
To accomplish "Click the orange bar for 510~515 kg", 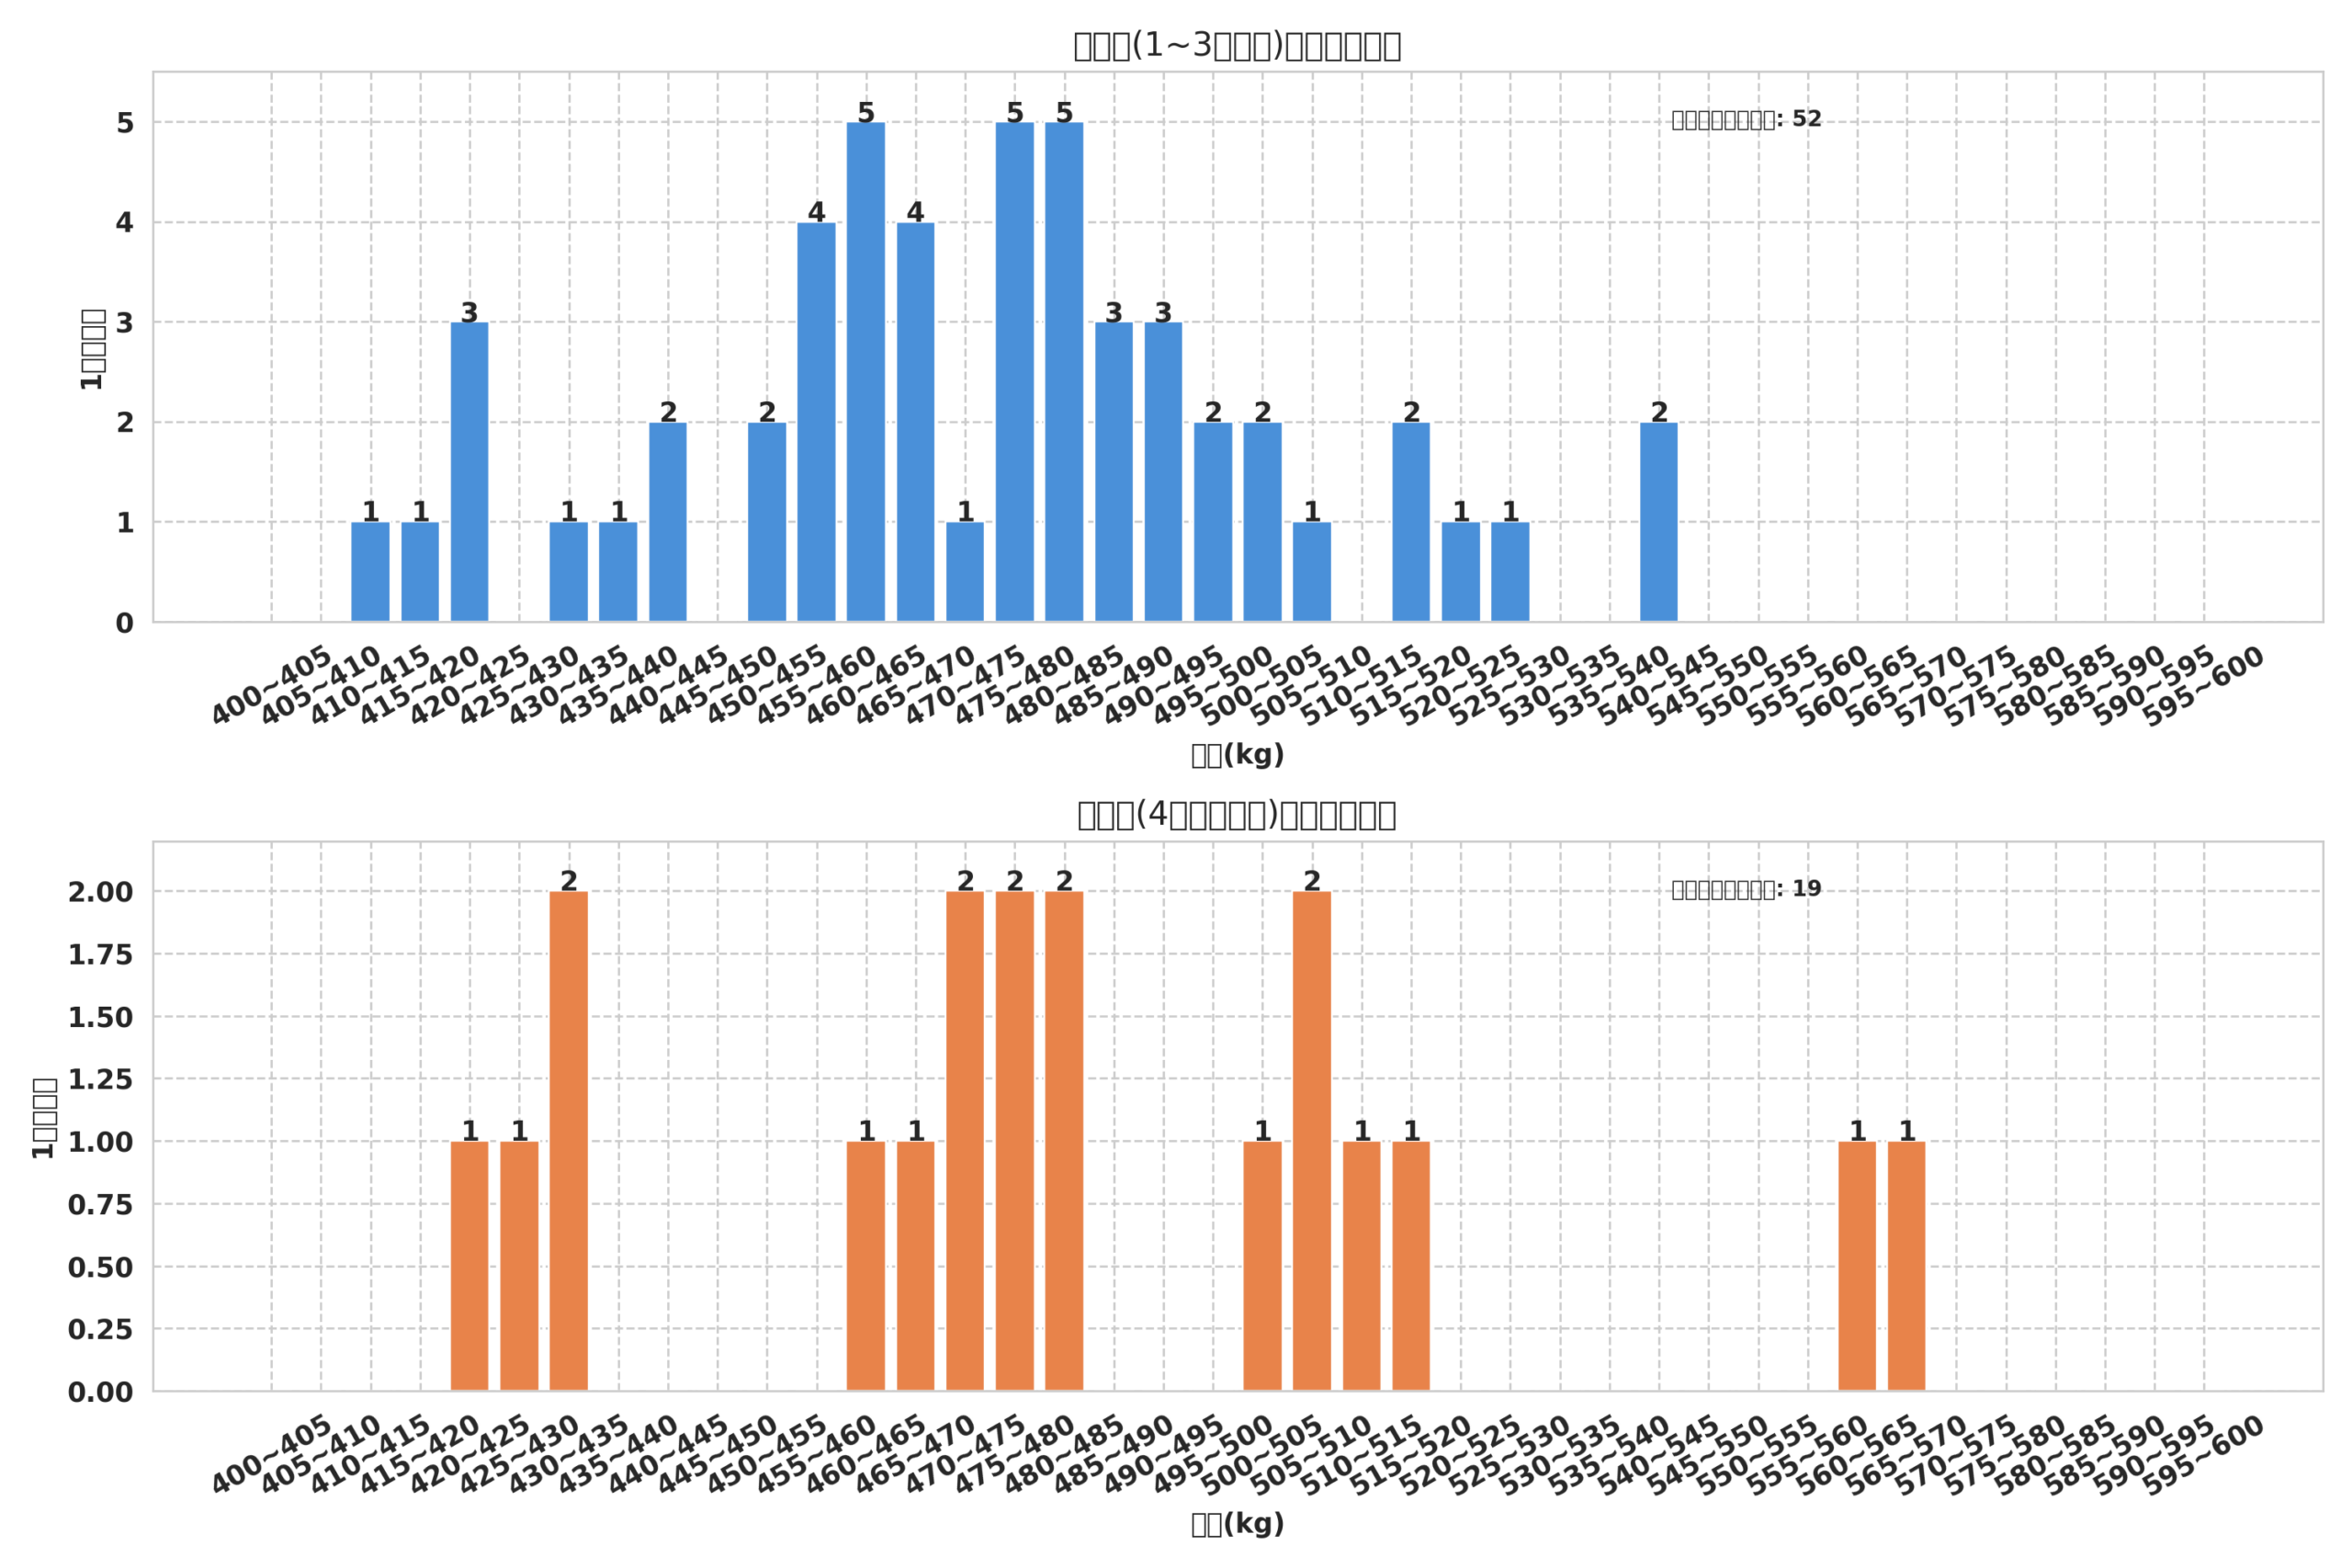I will (1361, 1266).
